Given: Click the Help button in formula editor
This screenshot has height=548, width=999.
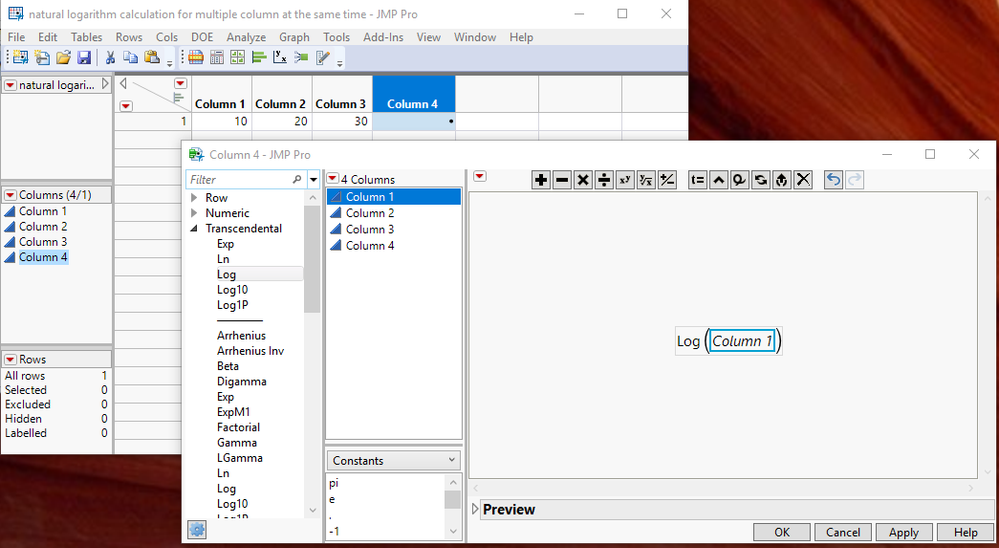Looking at the screenshot, I should tap(965, 532).
